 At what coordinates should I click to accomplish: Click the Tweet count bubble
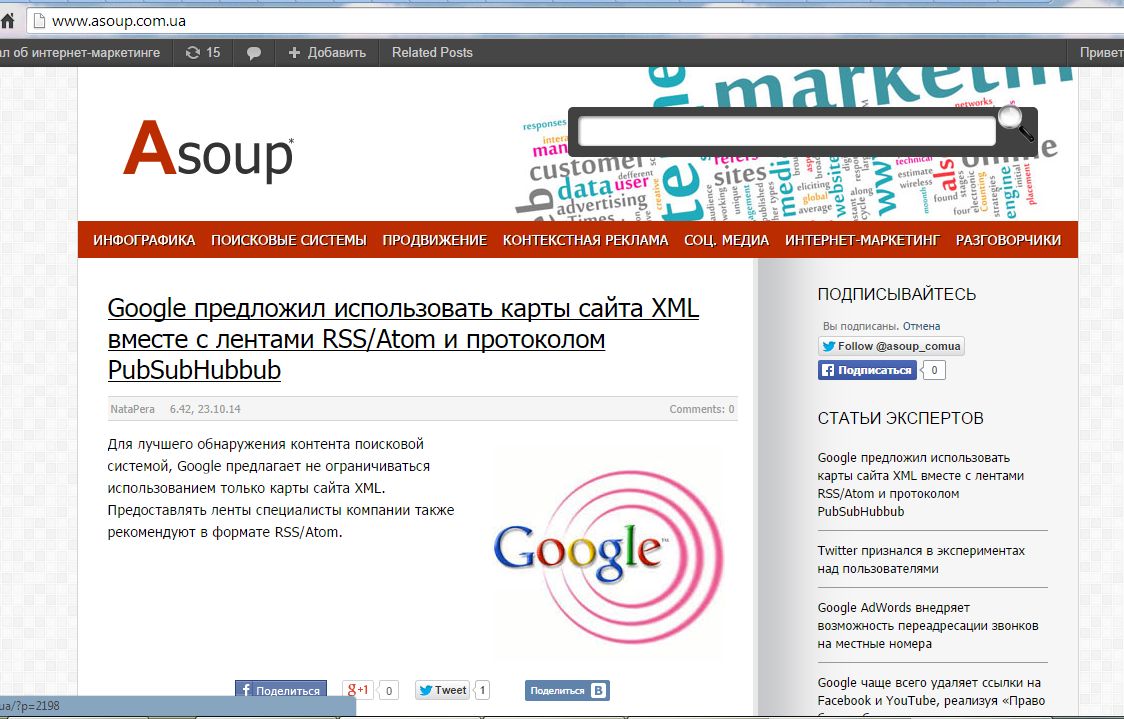pos(482,690)
